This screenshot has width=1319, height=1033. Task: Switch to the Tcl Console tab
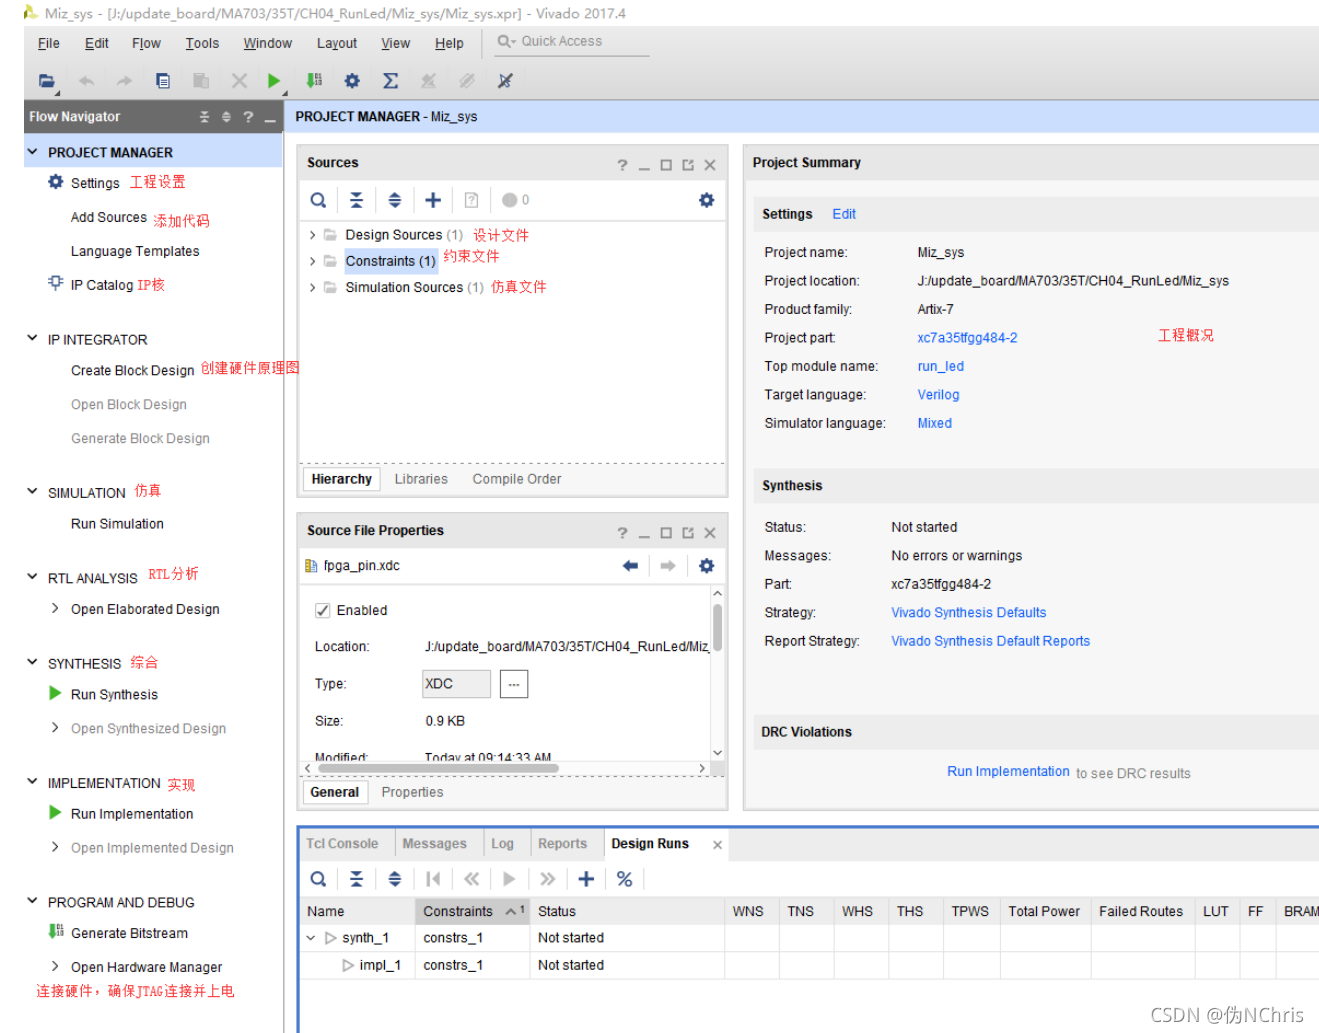[342, 844]
